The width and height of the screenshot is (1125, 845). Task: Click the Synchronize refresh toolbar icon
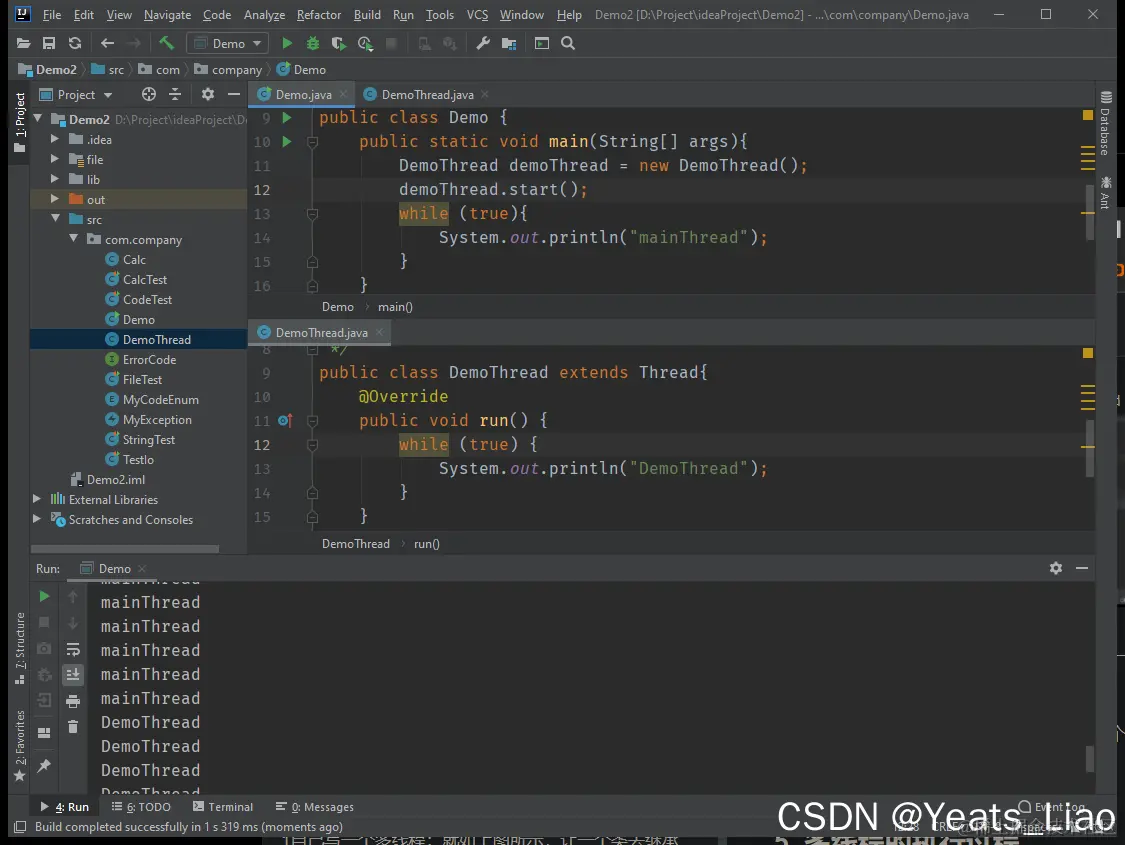(x=75, y=43)
